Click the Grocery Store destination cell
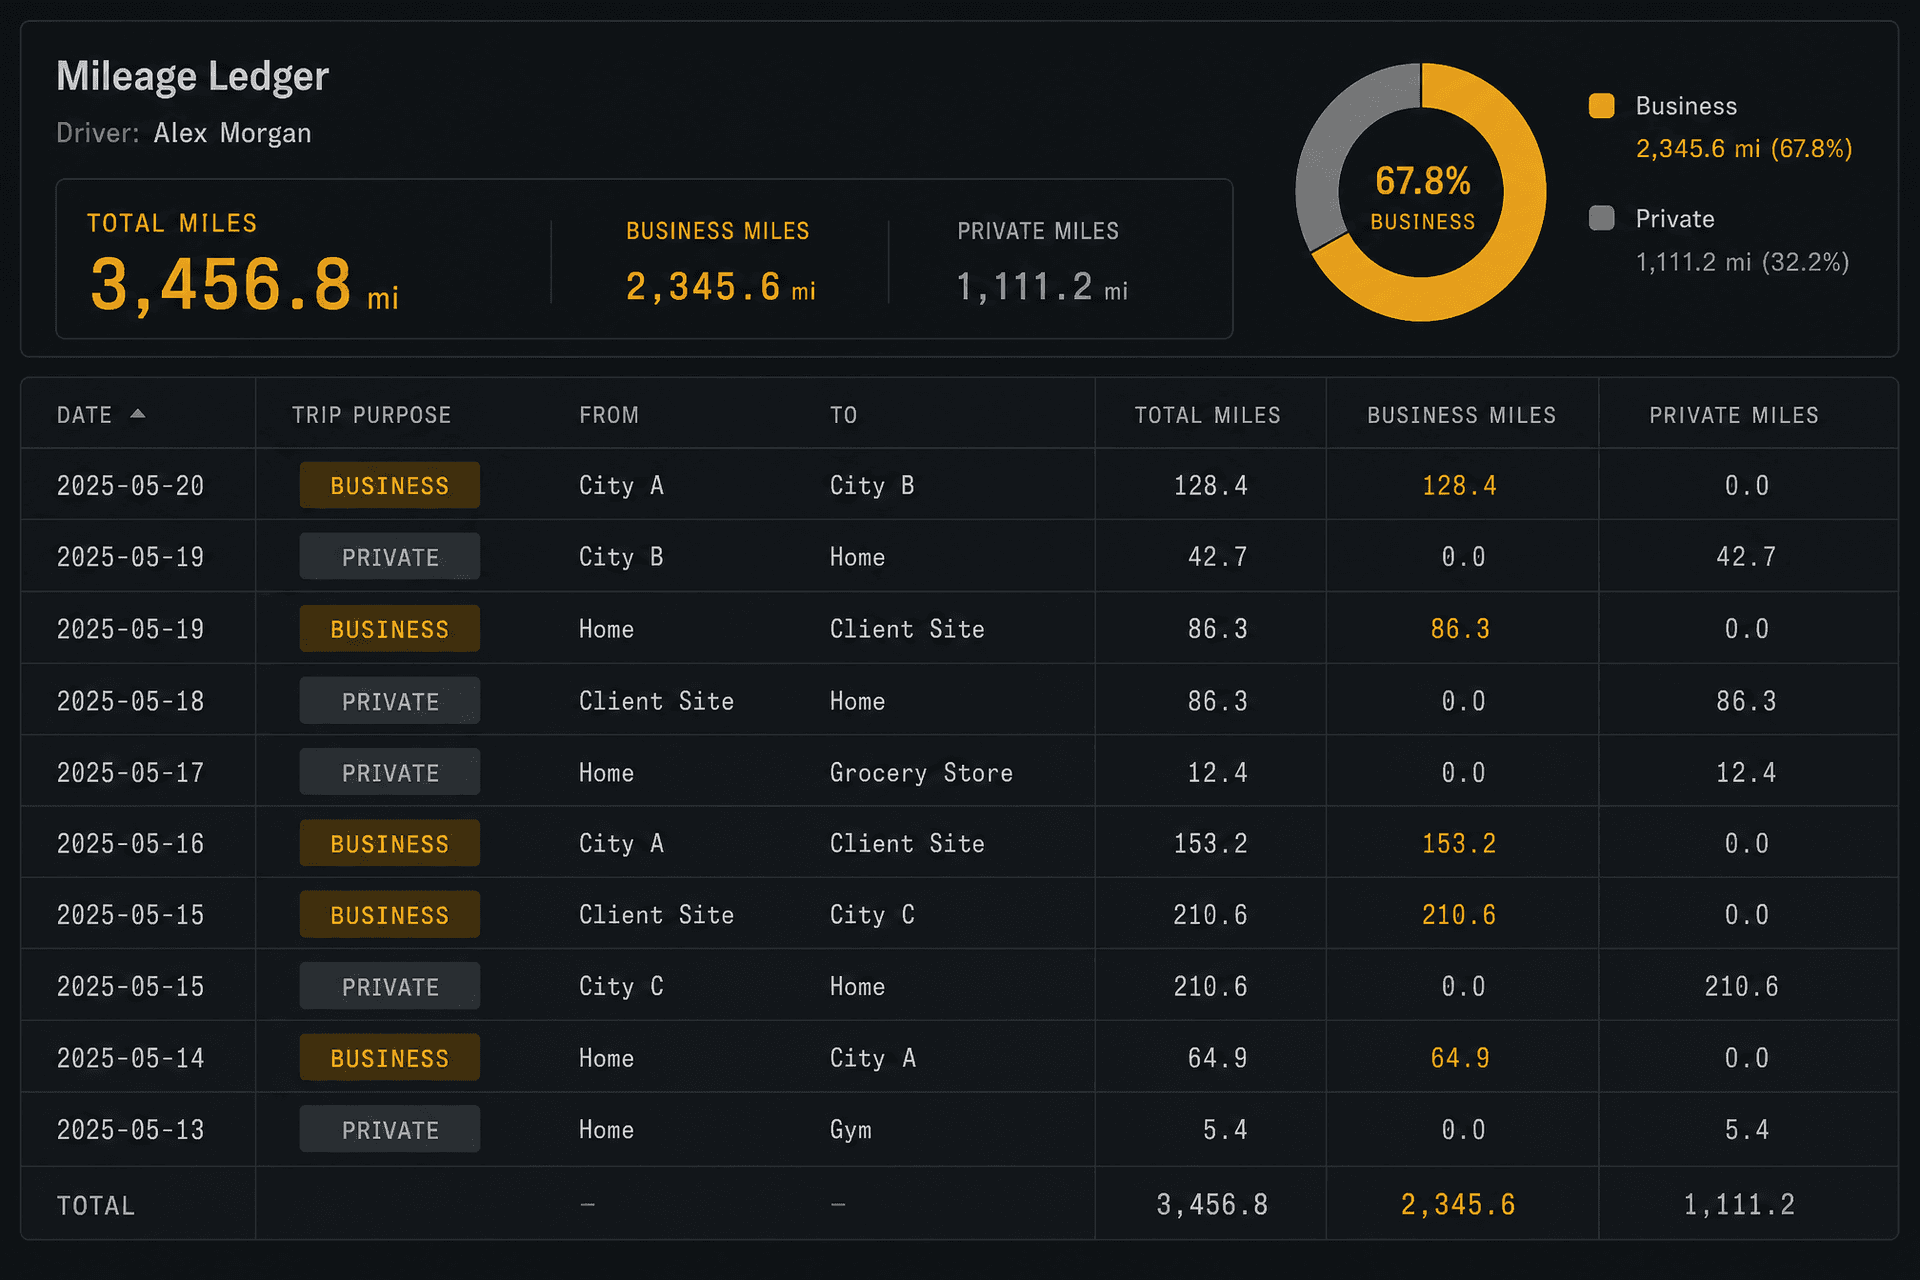Image resolution: width=1920 pixels, height=1280 pixels. point(921,773)
